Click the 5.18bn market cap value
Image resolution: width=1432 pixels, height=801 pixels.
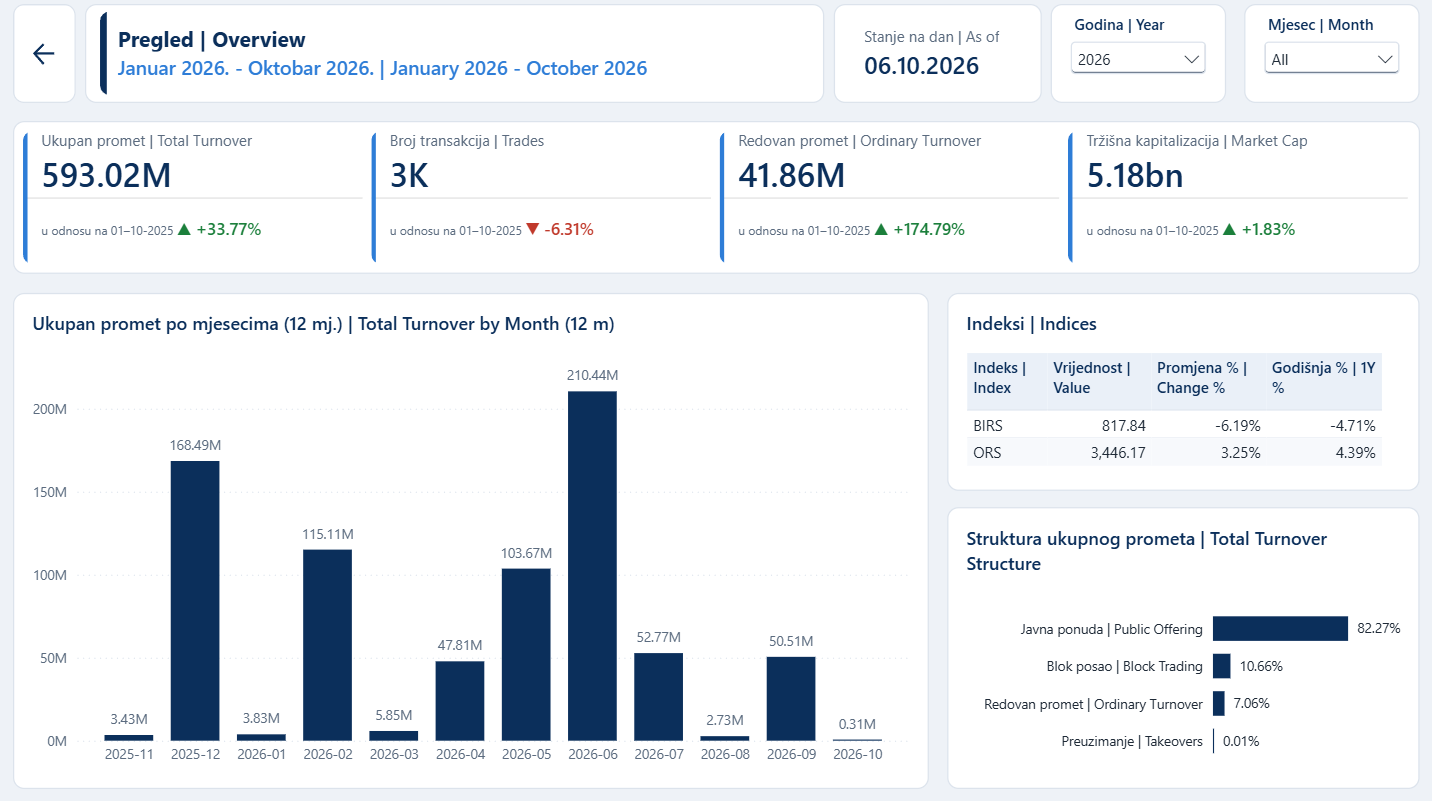(x=1135, y=176)
